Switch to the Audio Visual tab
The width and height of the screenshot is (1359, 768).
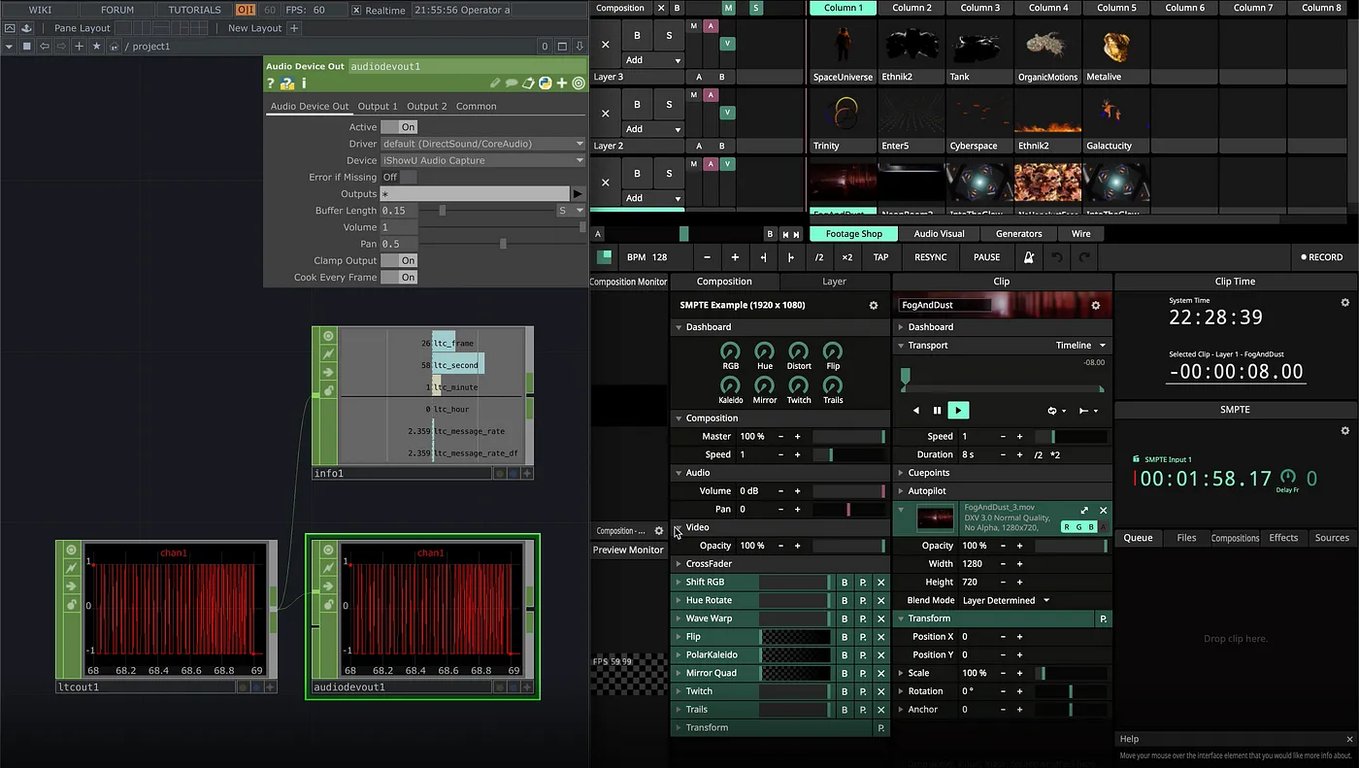(938, 233)
